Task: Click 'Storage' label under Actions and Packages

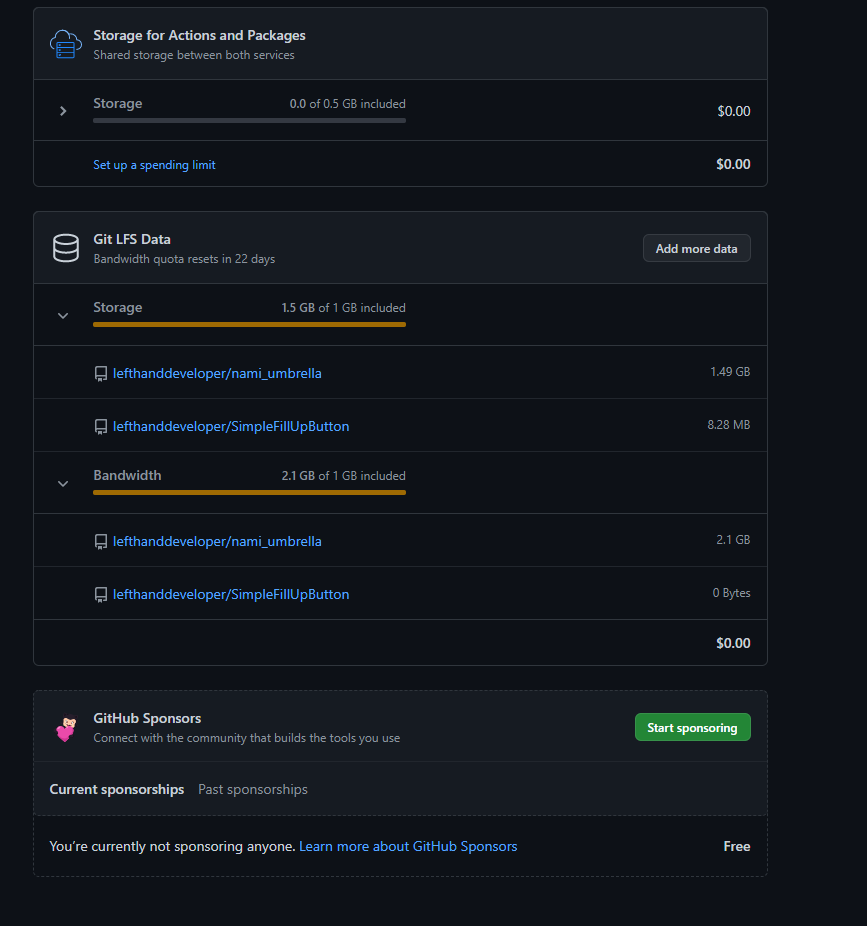Action: 118,103
